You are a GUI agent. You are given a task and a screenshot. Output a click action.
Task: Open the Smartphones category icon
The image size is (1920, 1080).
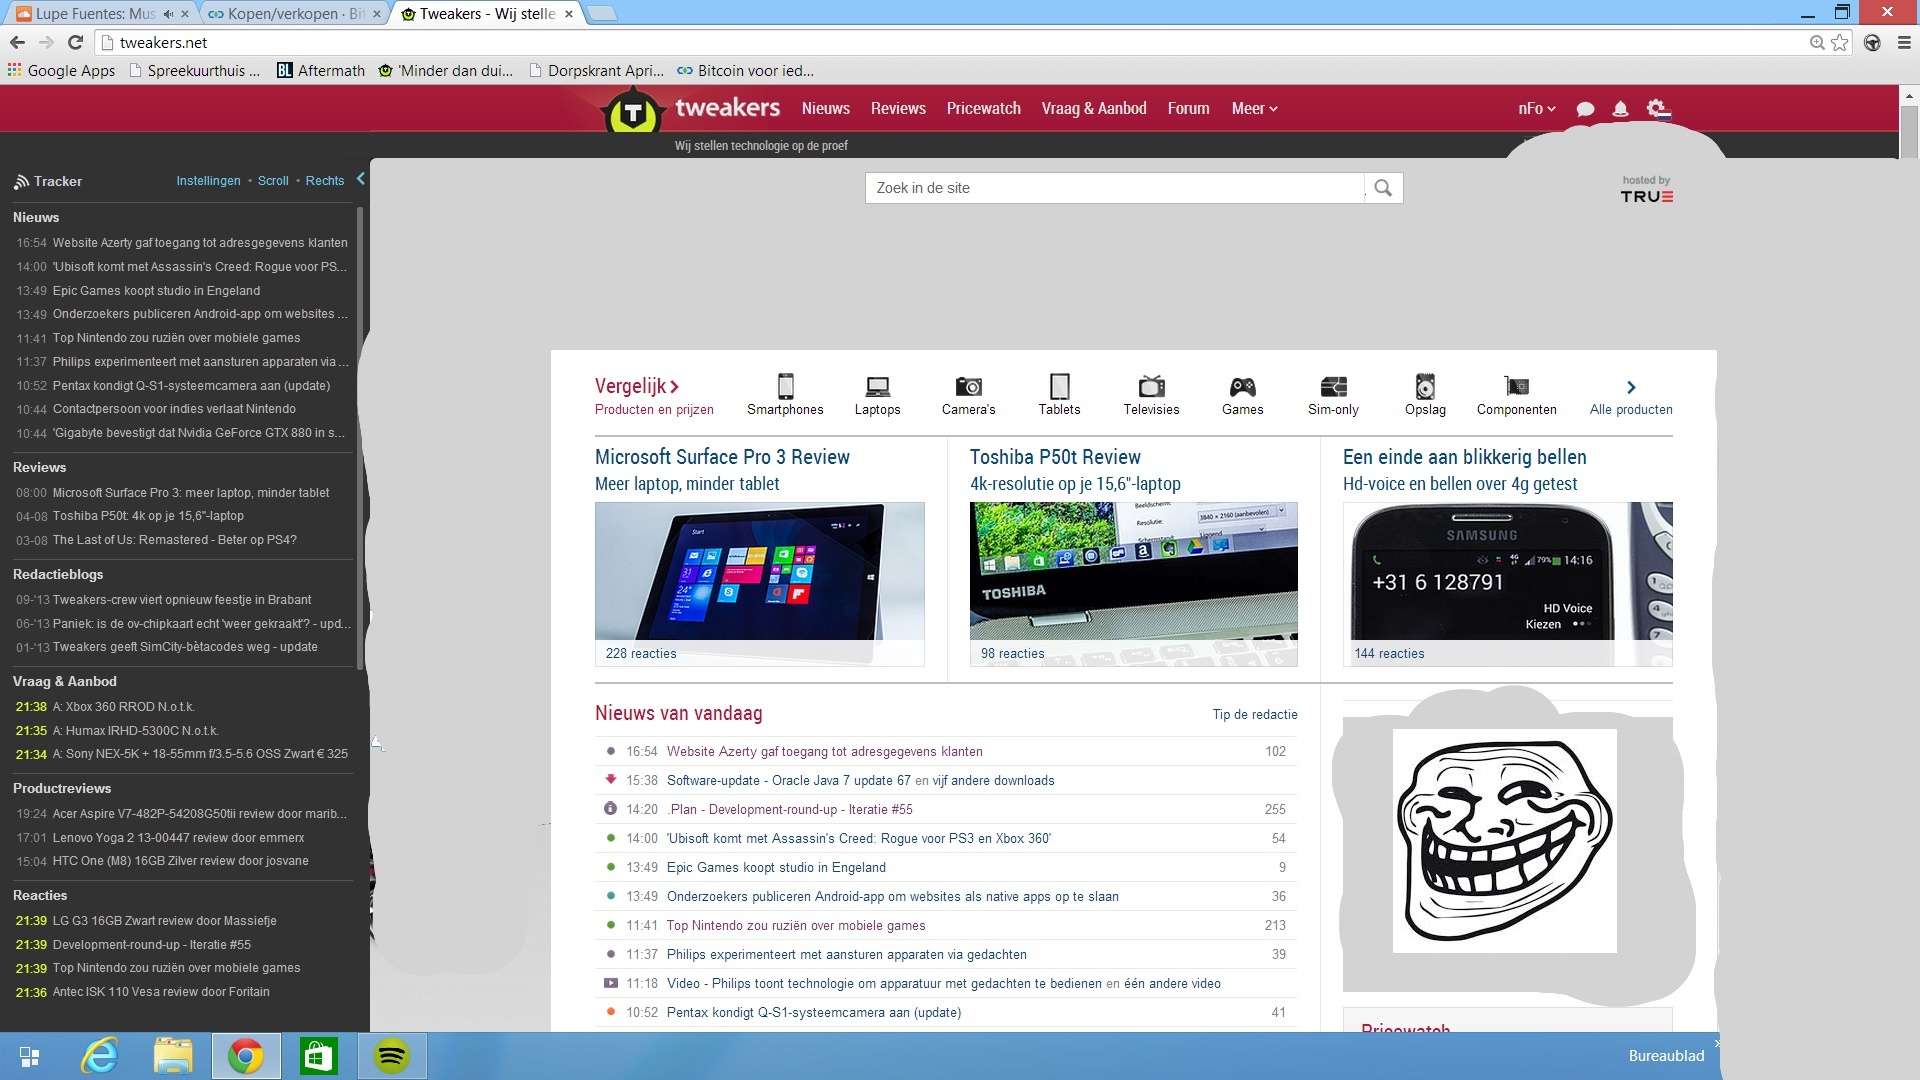pos(786,387)
